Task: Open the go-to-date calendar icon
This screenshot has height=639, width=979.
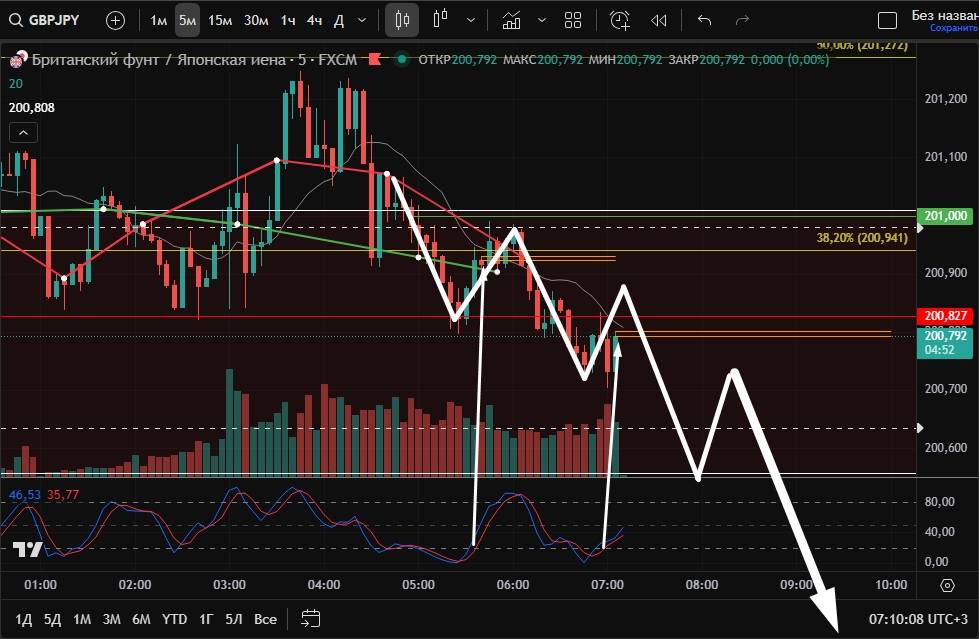Action: [310, 619]
